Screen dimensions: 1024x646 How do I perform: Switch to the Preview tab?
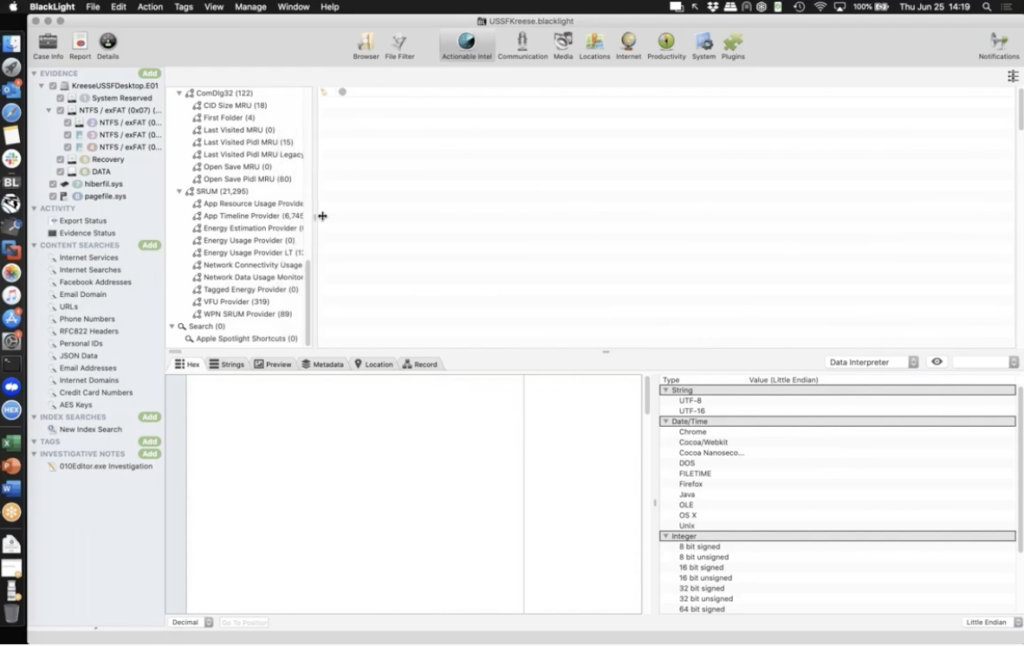click(272, 364)
